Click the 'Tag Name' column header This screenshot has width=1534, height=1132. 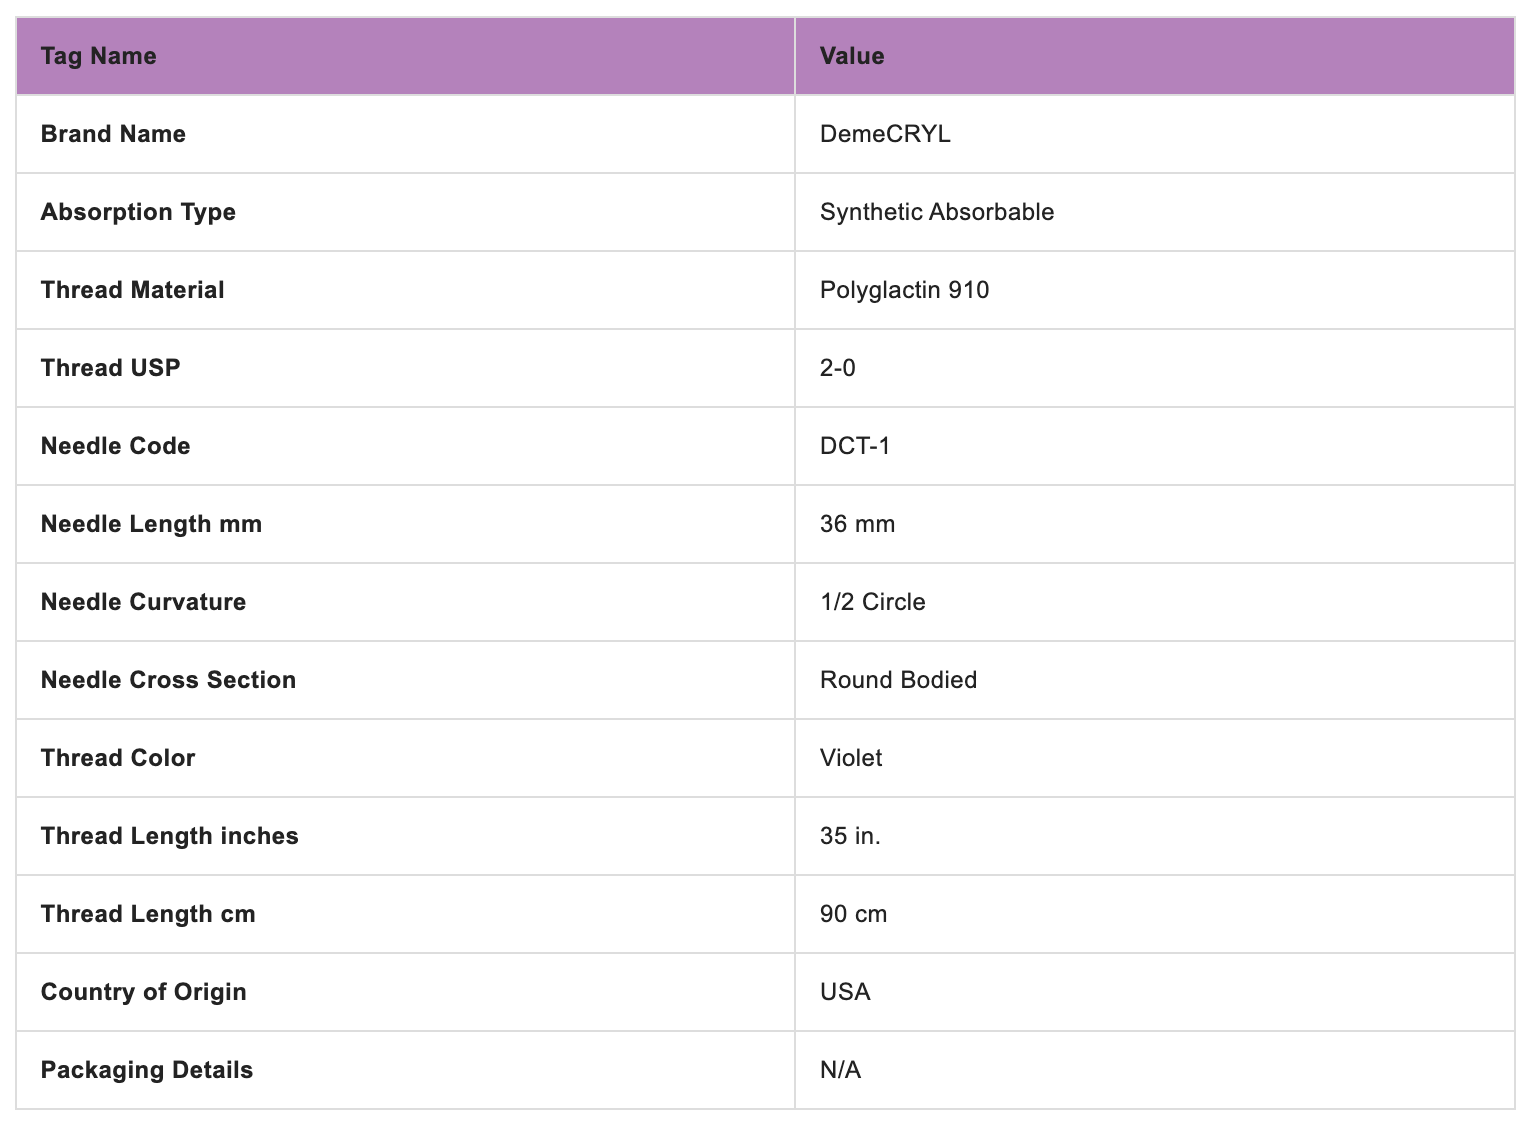tap(98, 56)
